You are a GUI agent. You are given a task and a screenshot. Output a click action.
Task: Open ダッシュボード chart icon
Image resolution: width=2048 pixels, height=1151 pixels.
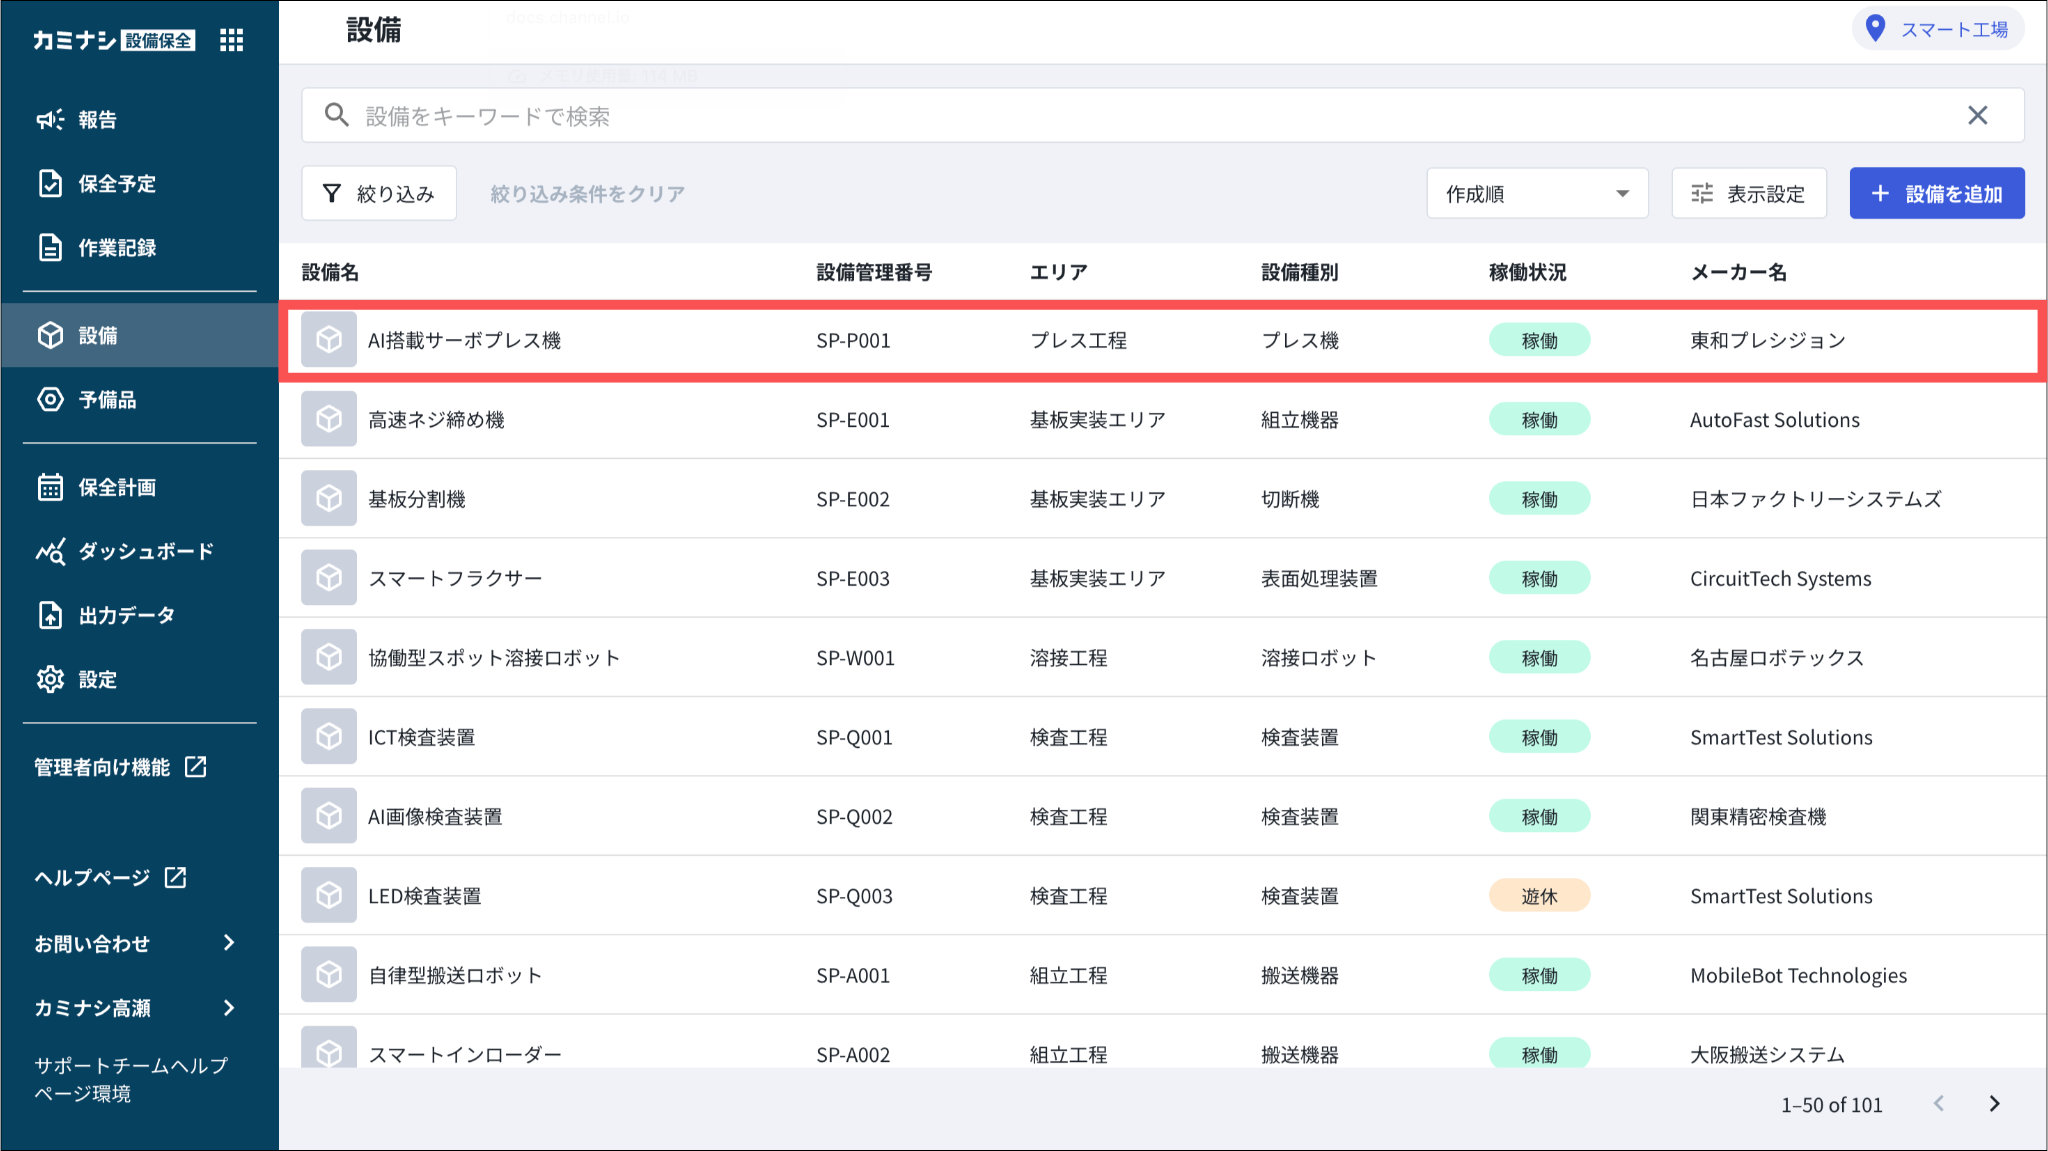click(x=50, y=552)
